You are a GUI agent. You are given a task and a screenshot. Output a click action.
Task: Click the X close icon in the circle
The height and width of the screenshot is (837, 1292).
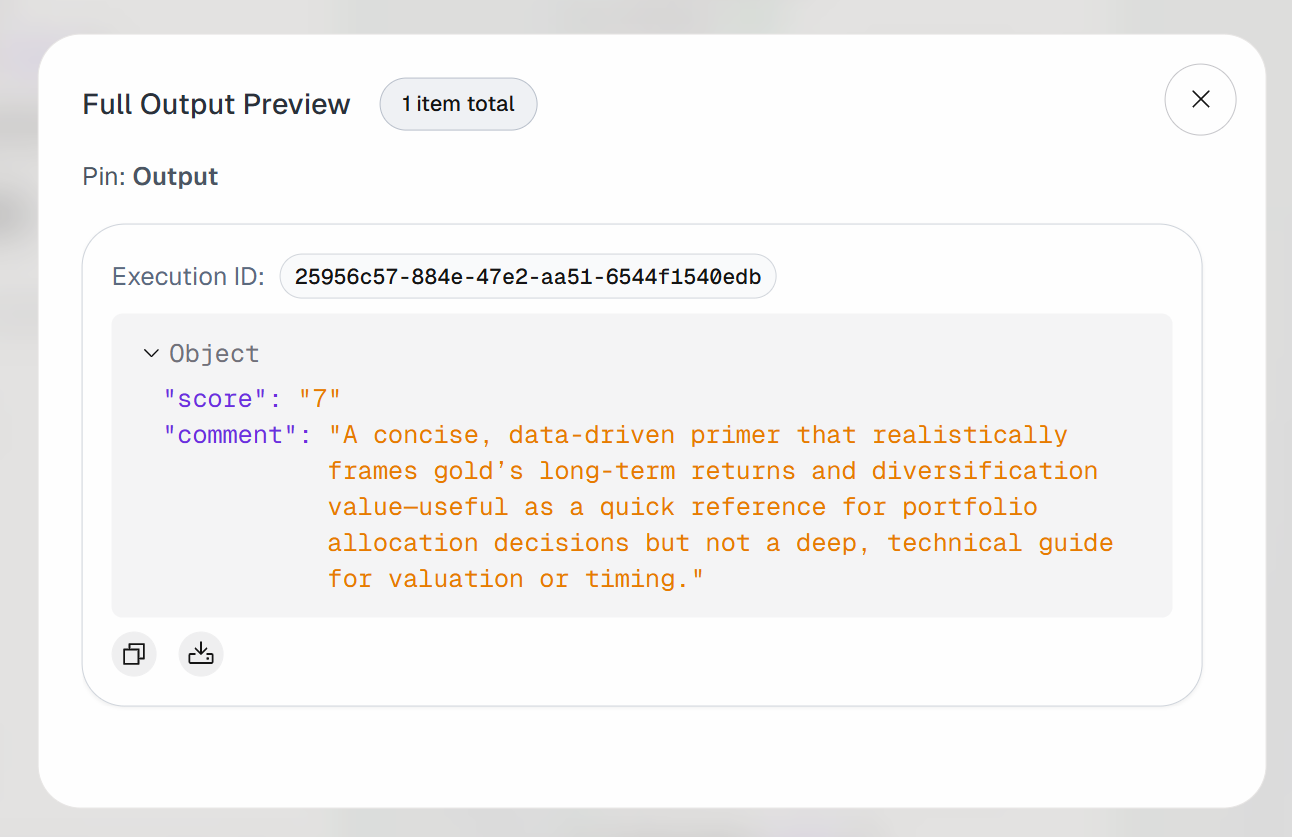point(1200,100)
